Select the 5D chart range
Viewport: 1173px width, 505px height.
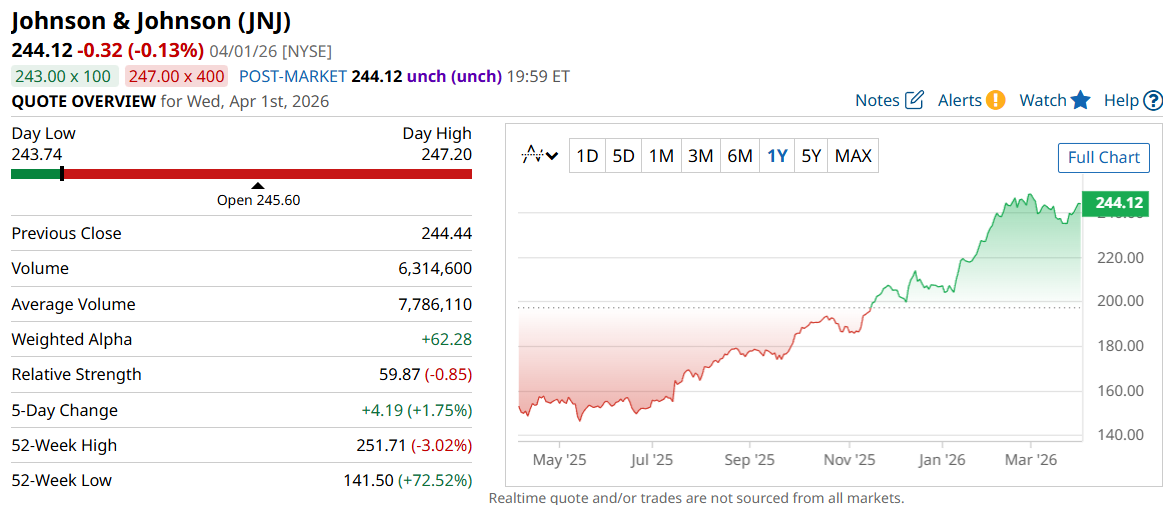pos(623,156)
